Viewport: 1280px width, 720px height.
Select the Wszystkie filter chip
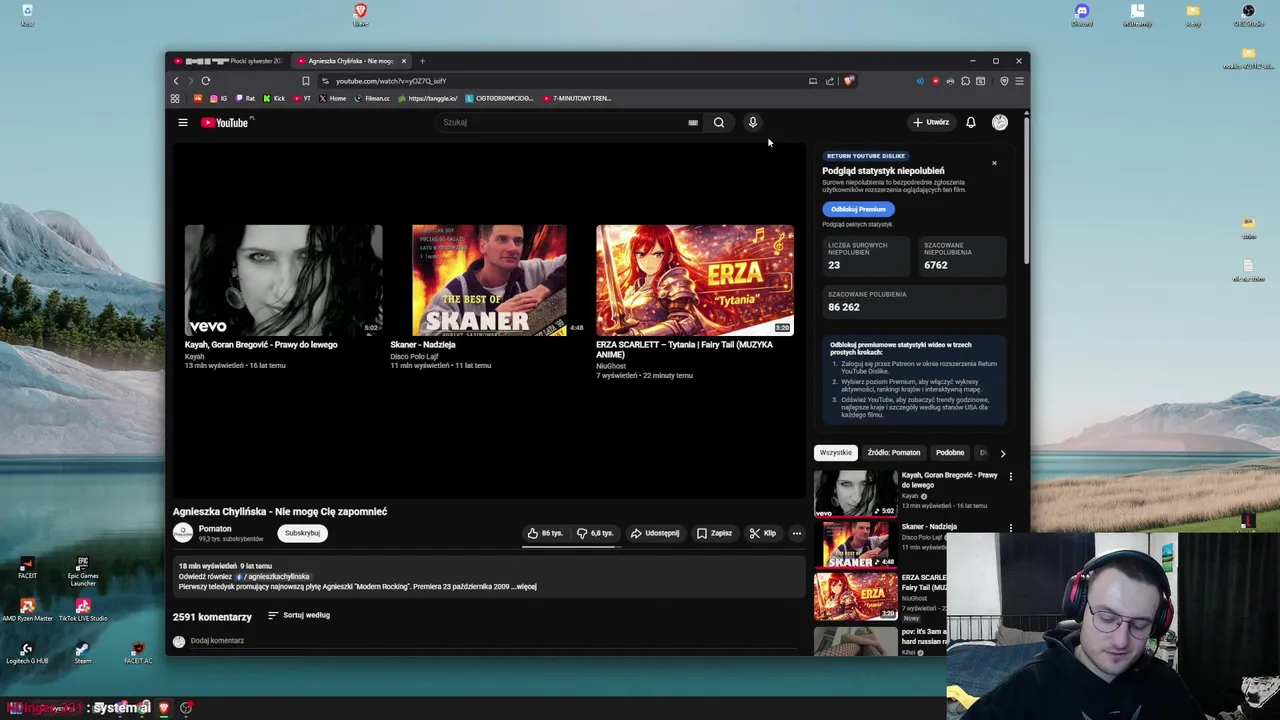pos(836,453)
